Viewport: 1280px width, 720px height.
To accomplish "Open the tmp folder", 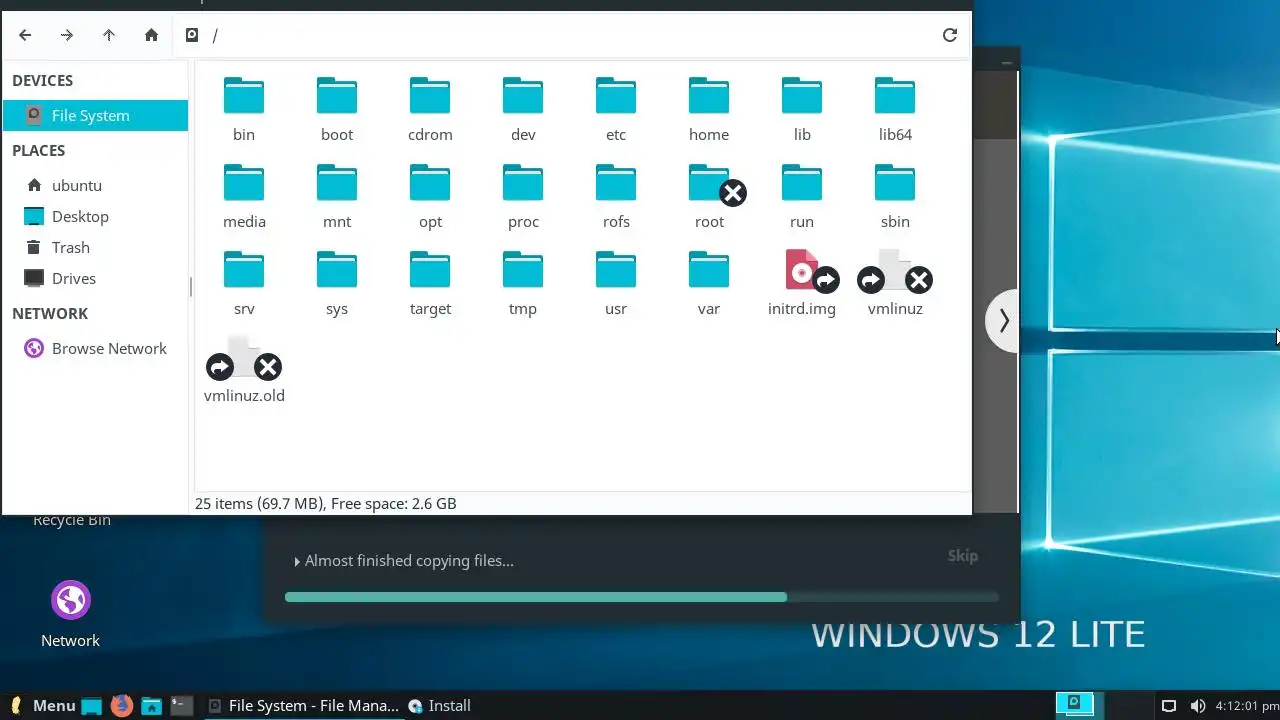I will [x=523, y=284].
